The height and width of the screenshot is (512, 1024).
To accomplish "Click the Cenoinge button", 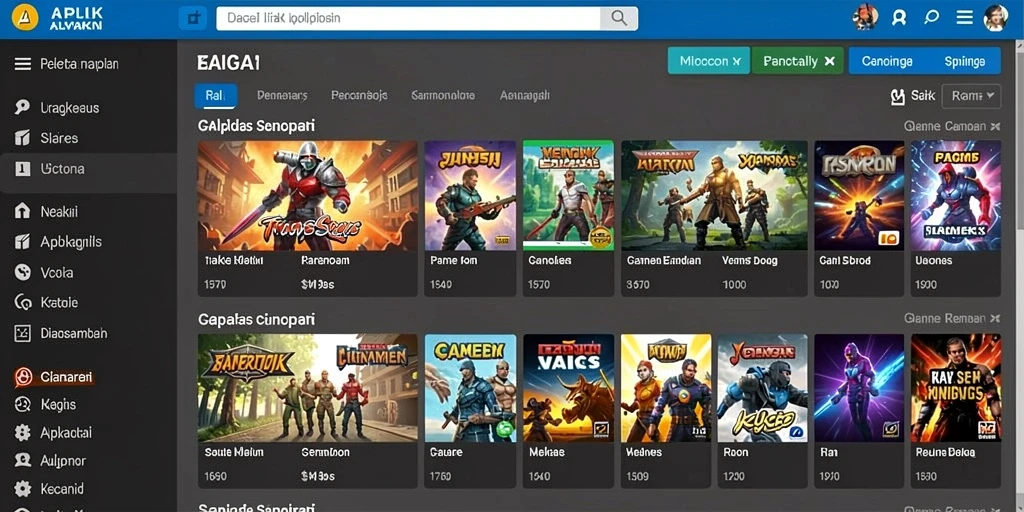I will [x=886, y=61].
